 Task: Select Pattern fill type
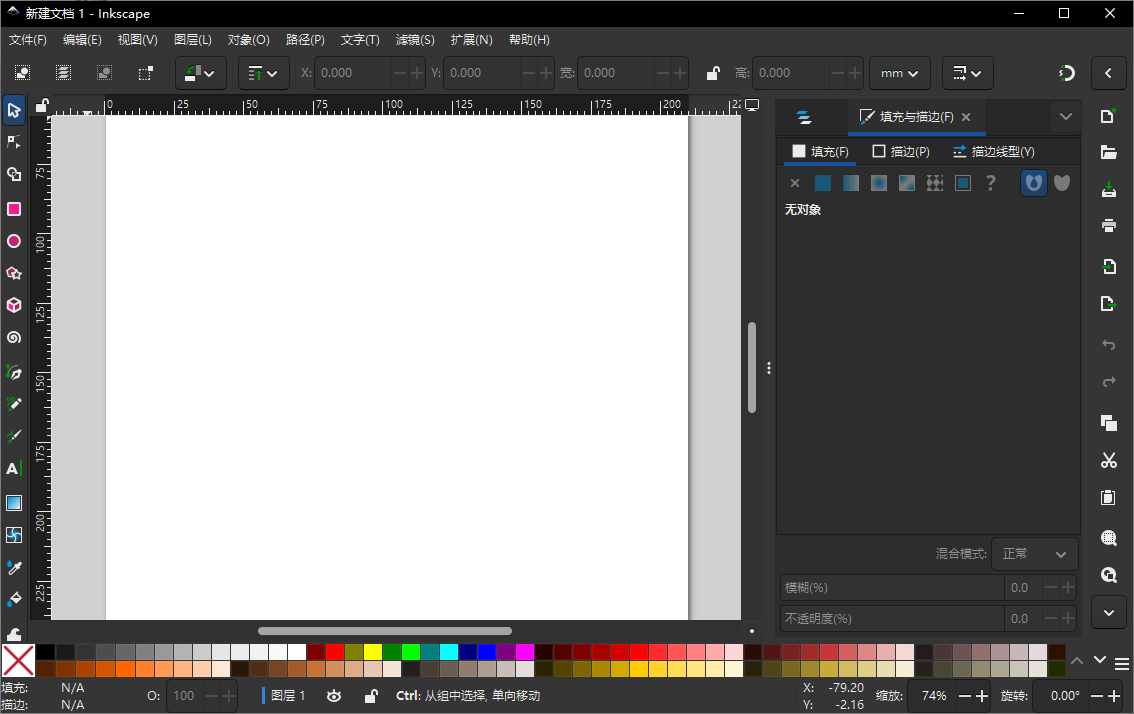click(x=934, y=183)
